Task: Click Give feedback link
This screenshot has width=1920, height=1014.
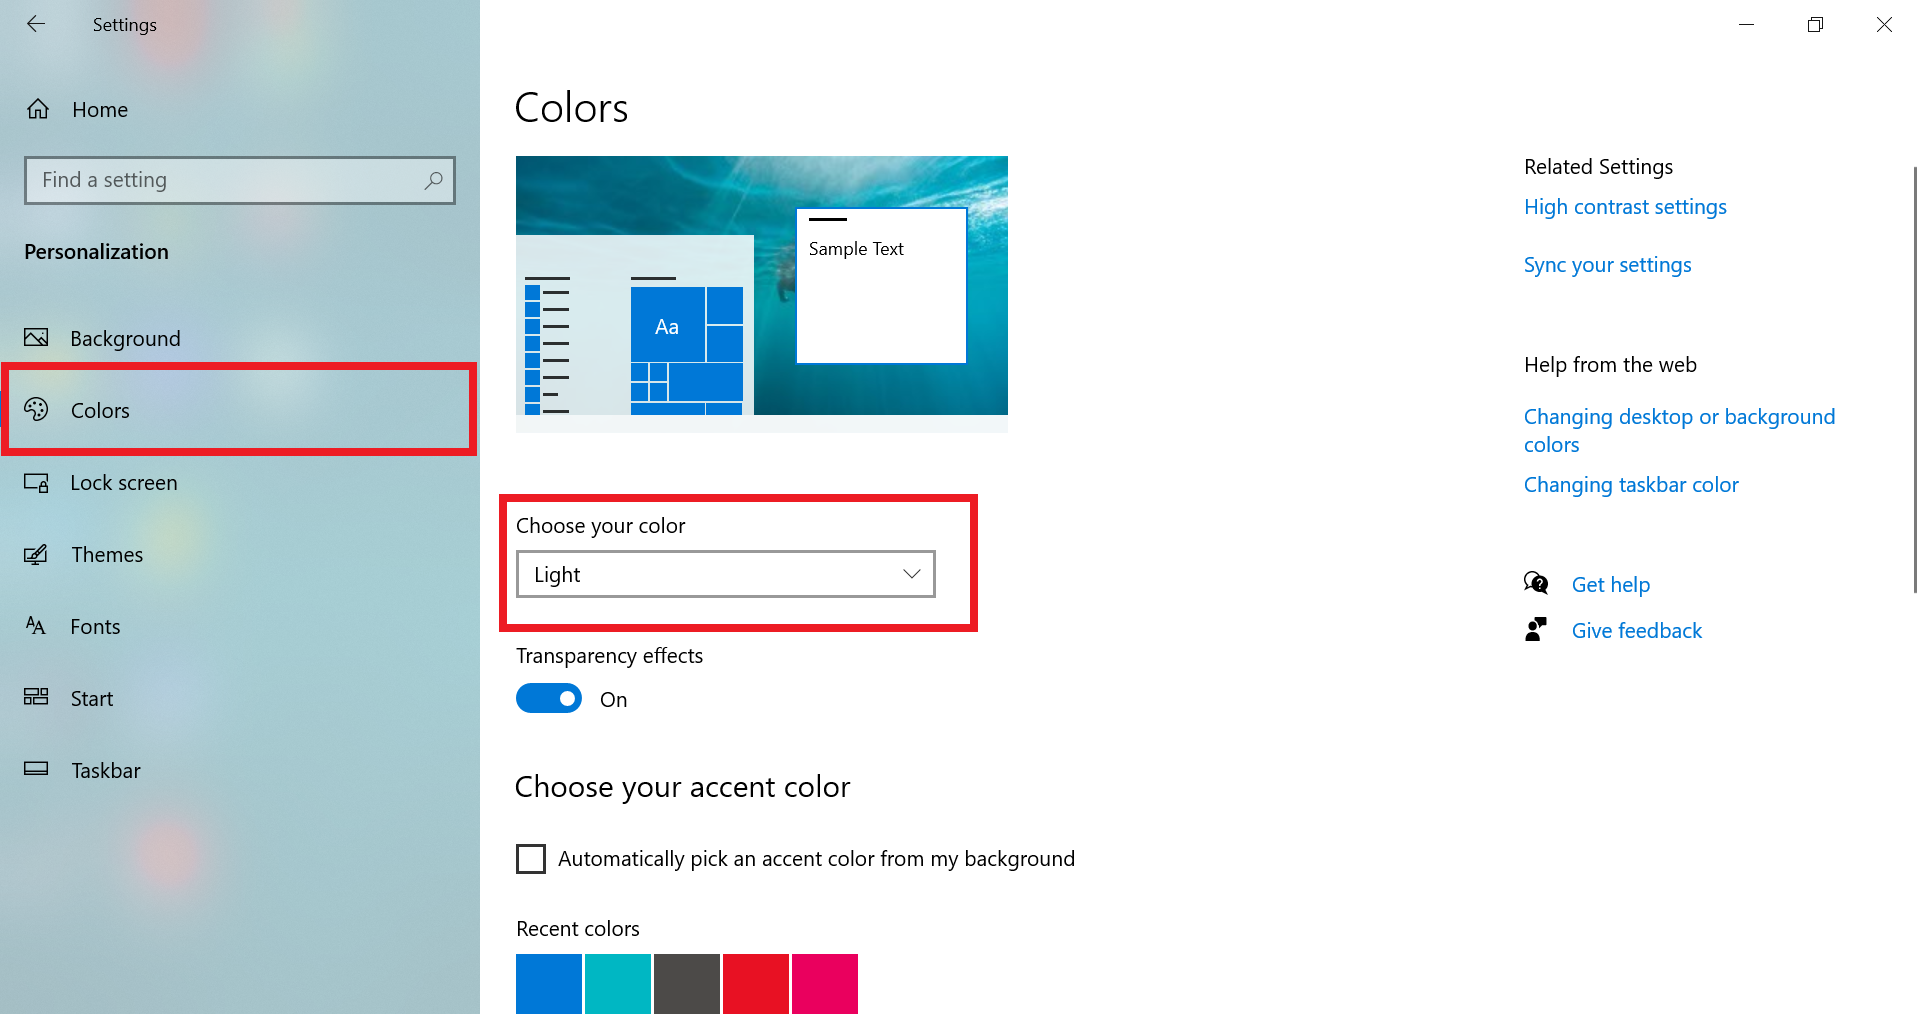Action: 1636,631
